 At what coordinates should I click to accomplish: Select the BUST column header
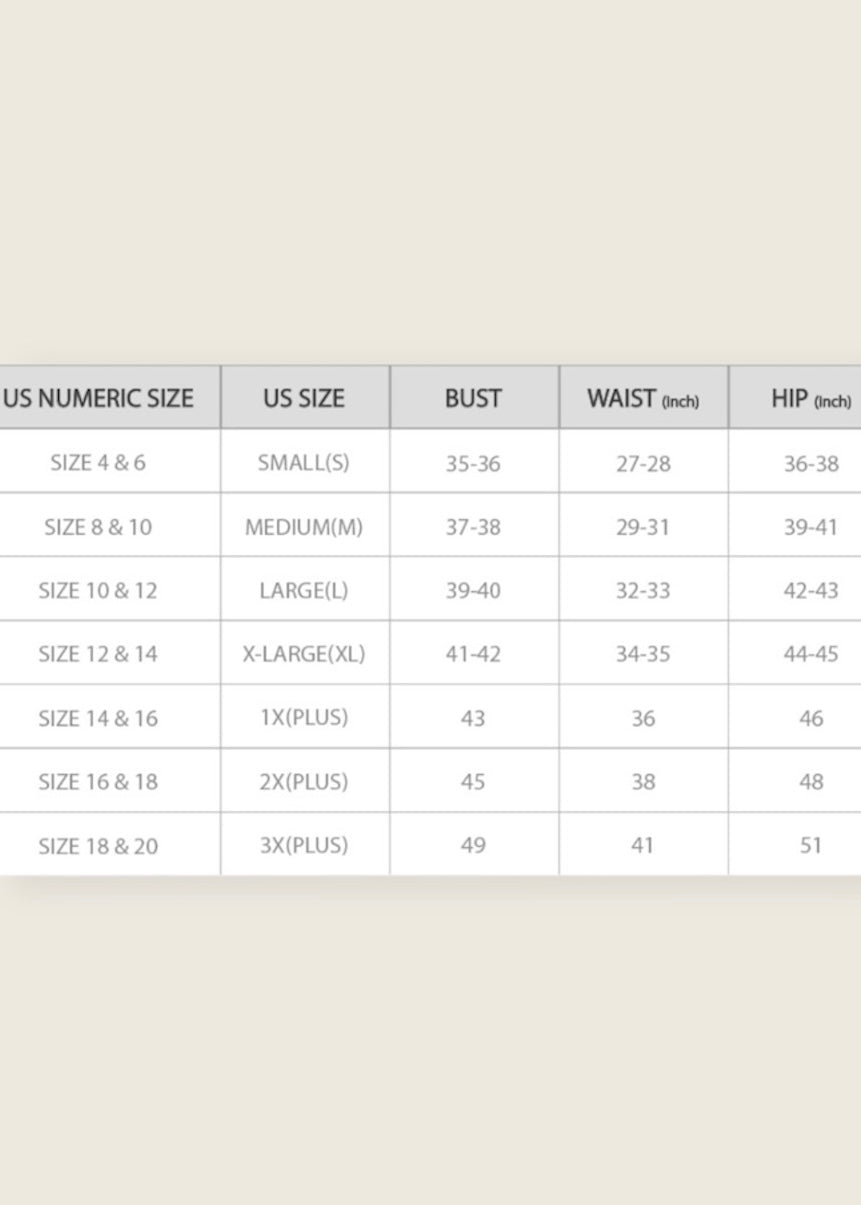473,398
